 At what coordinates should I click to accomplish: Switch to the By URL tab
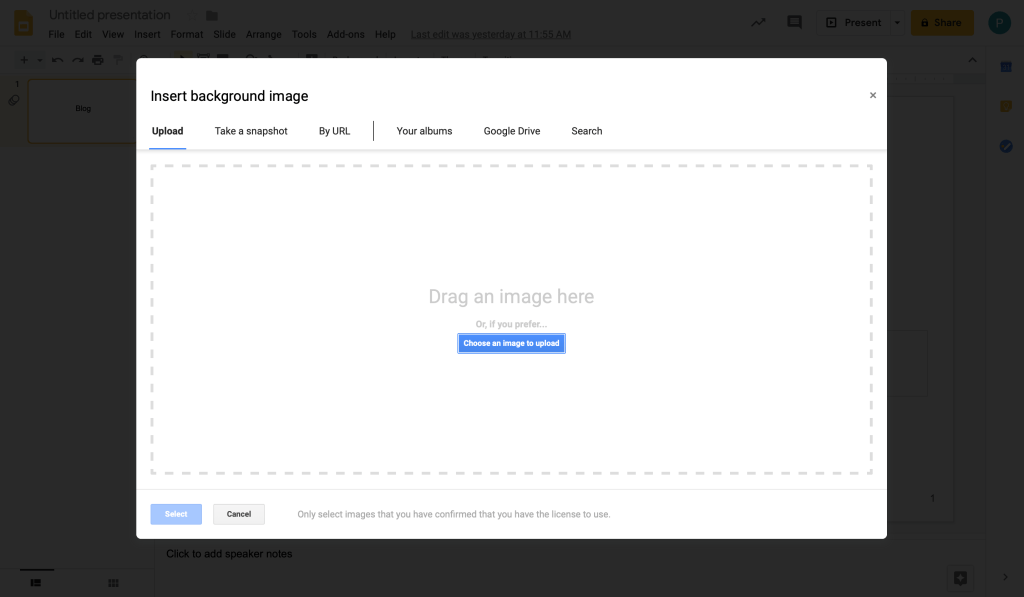[x=334, y=131]
